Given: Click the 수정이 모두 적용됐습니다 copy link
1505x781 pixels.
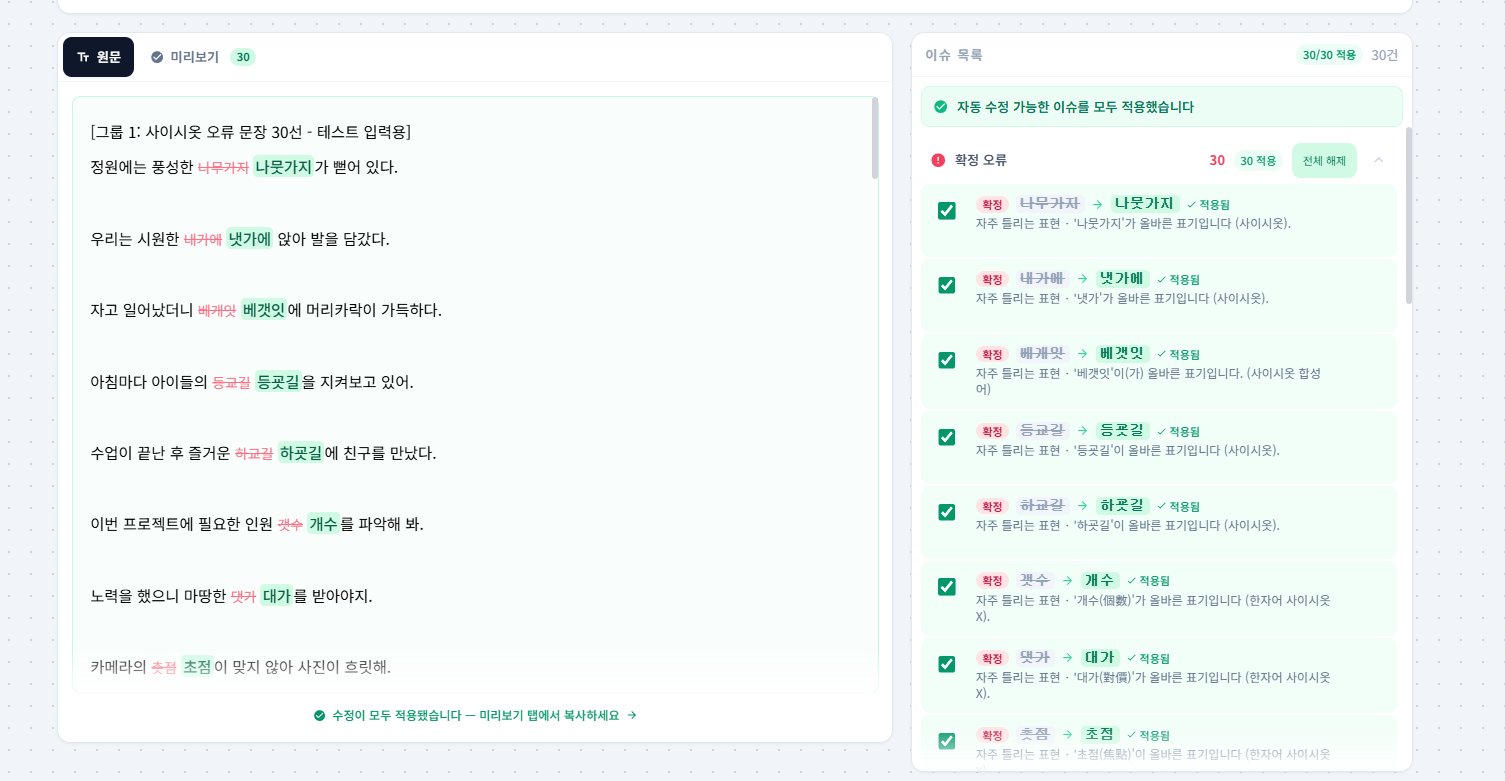Looking at the screenshot, I should [x=475, y=716].
